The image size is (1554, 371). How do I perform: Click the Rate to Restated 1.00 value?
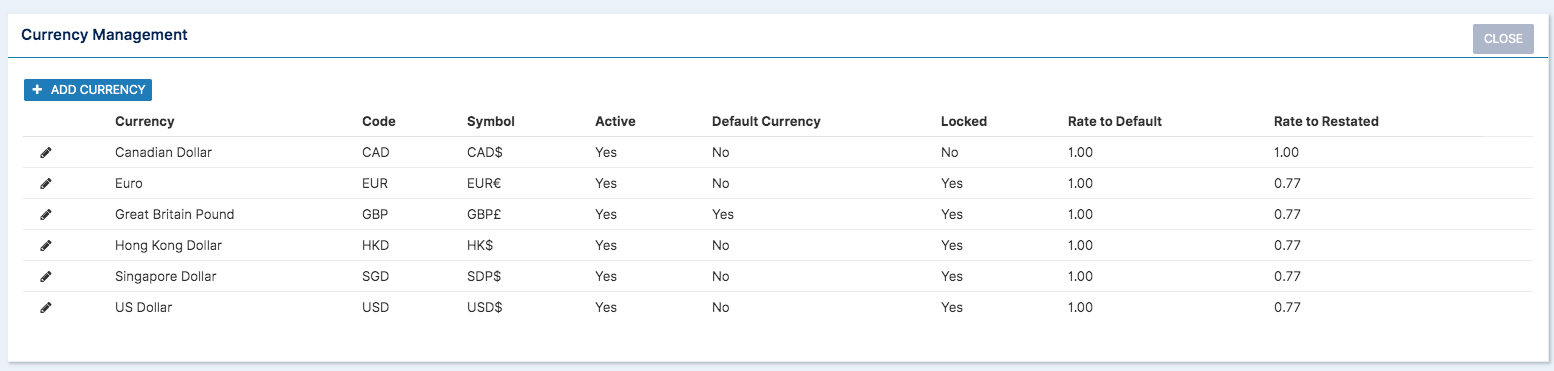point(1287,152)
